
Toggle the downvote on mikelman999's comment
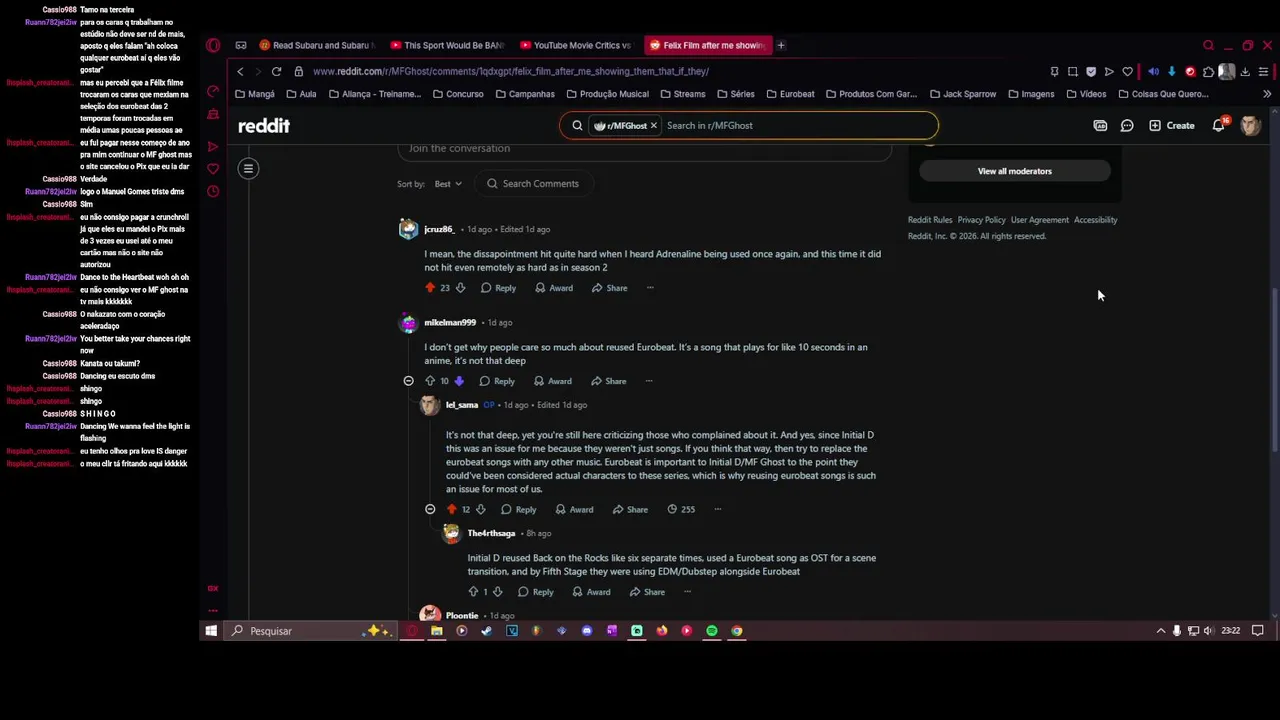click(x=459, y=381)
